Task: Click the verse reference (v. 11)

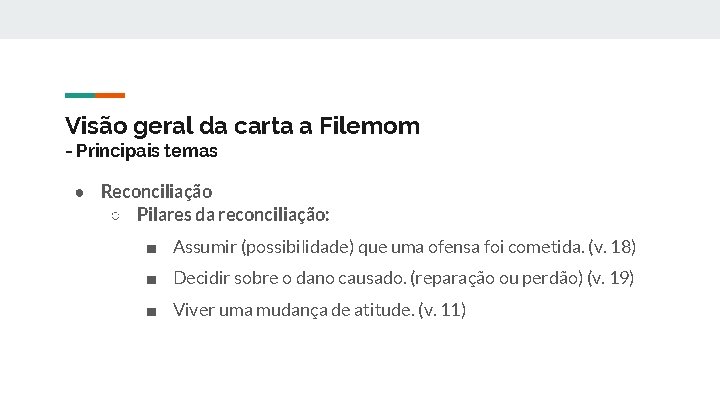Action: 442,310
